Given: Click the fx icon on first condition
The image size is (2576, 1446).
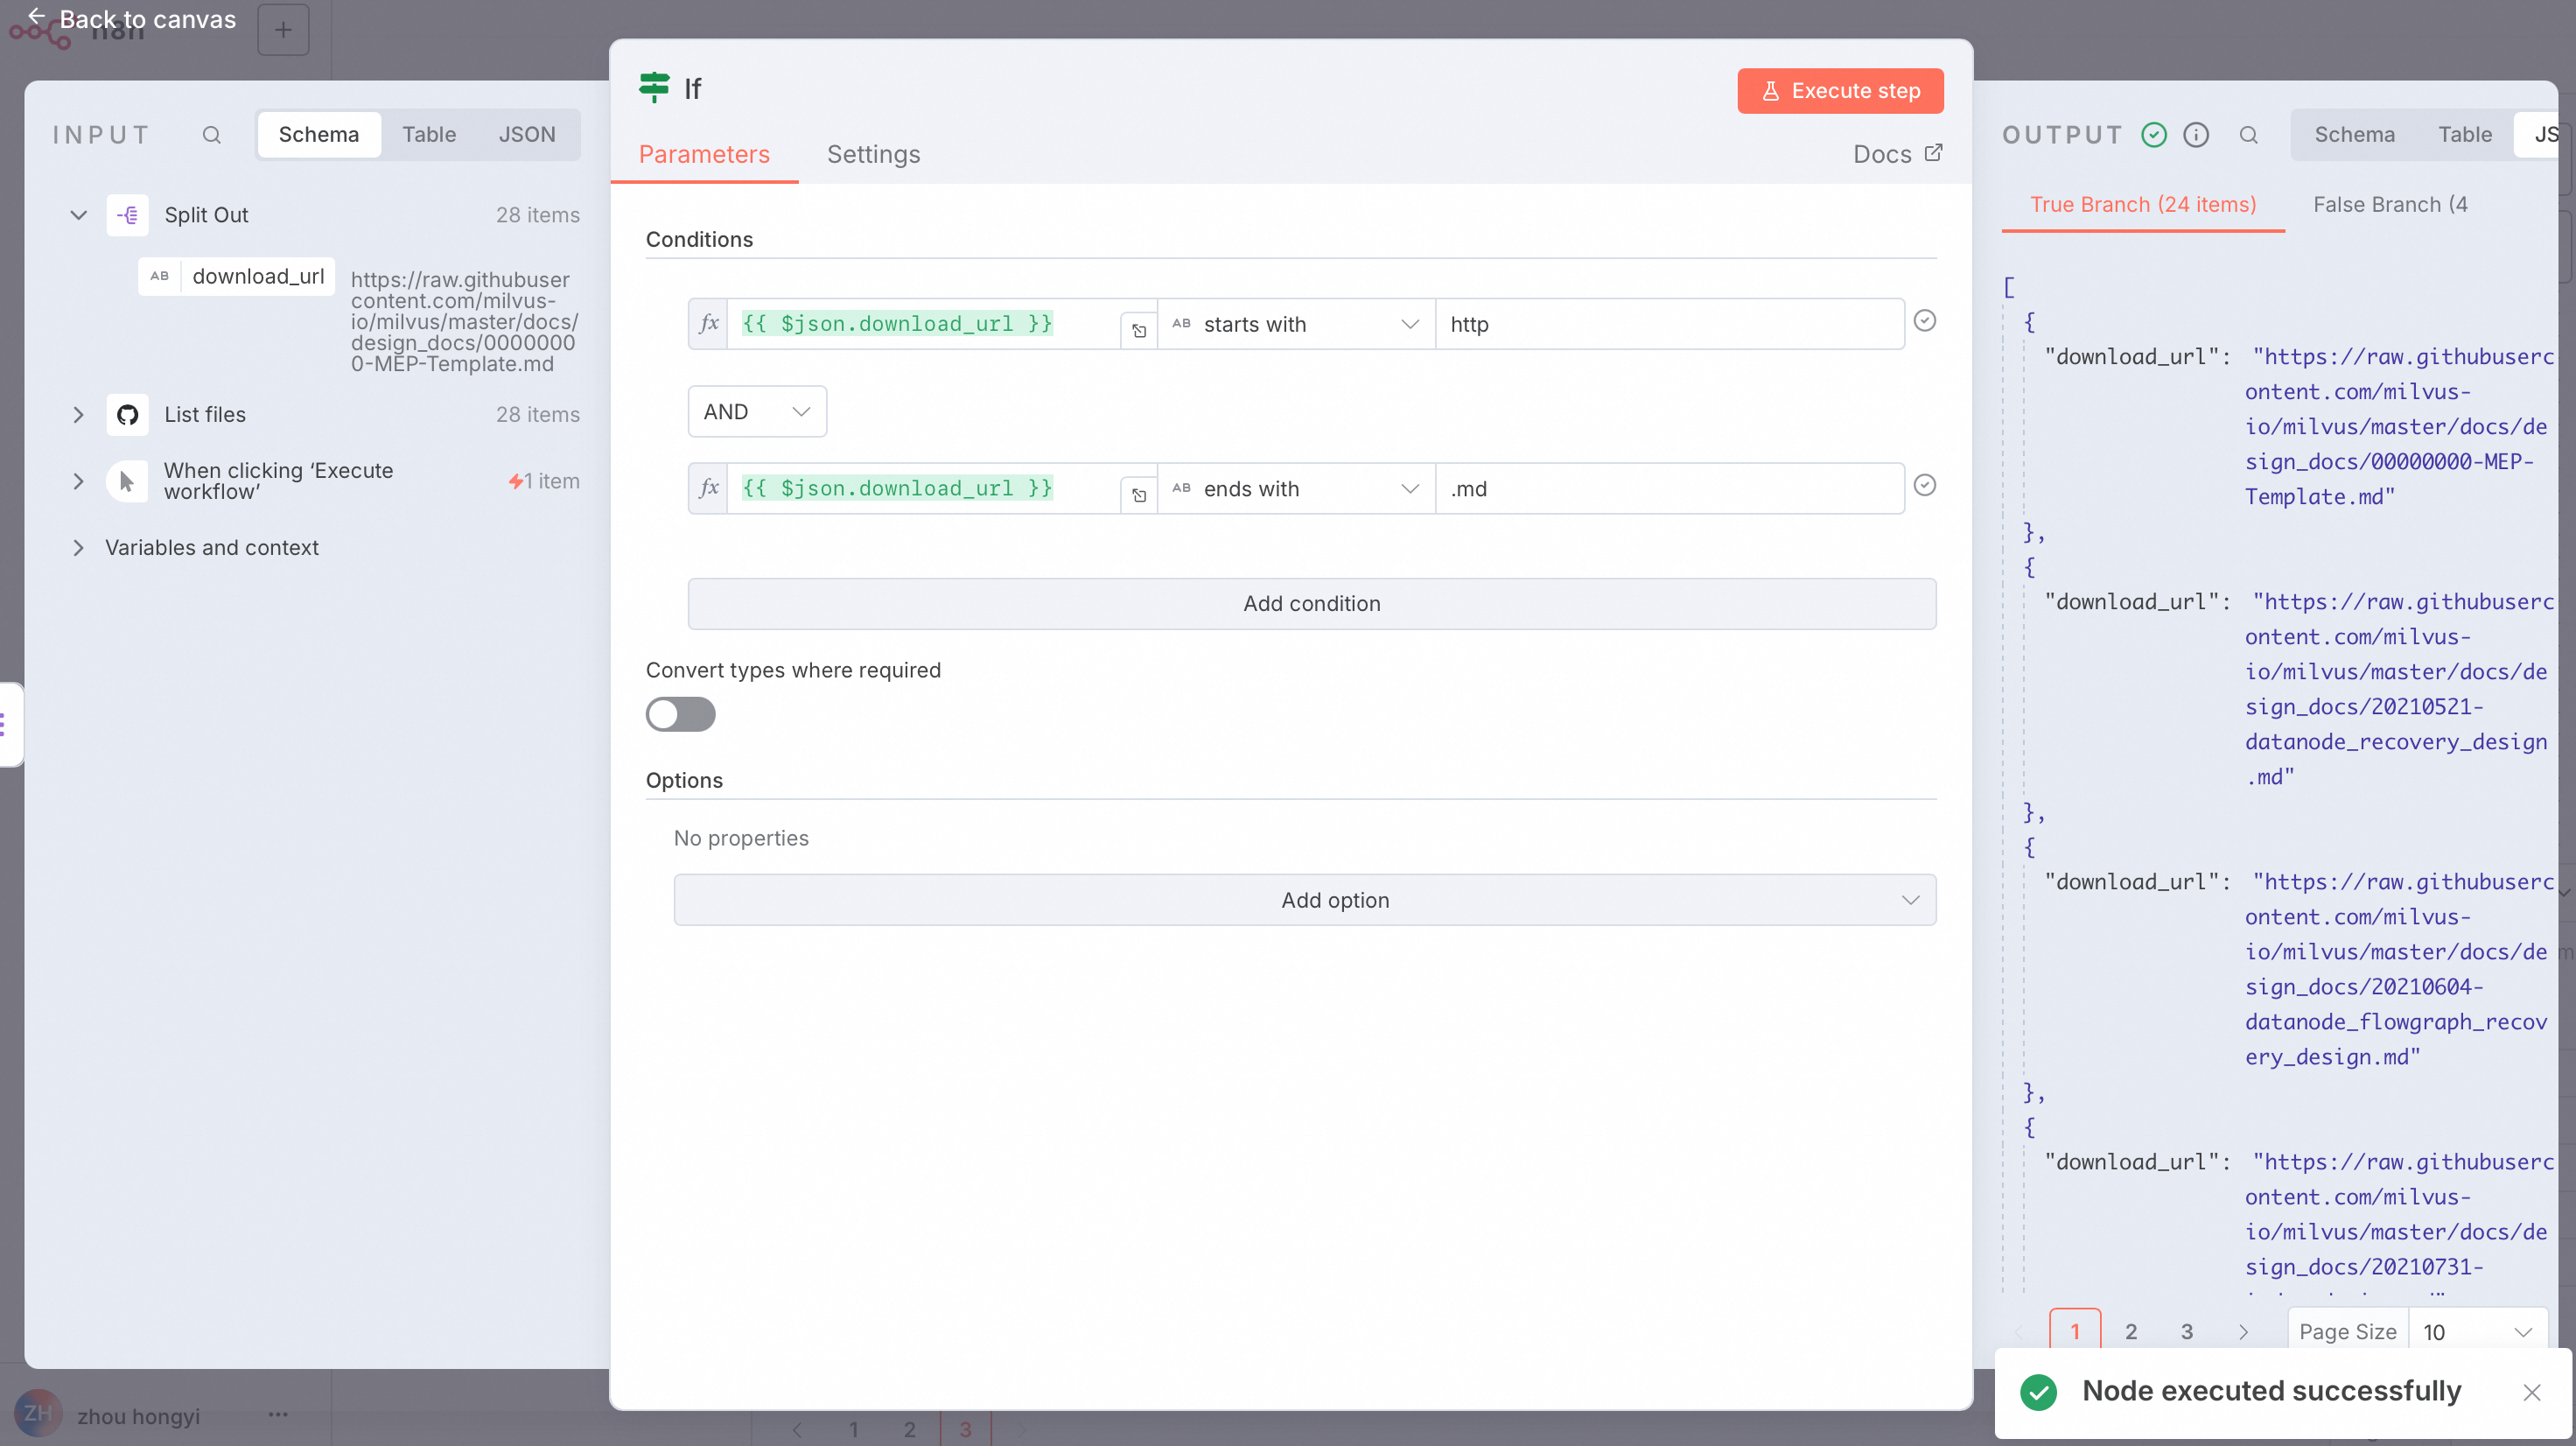Looking at the screenshot, I should click(709, 324).
